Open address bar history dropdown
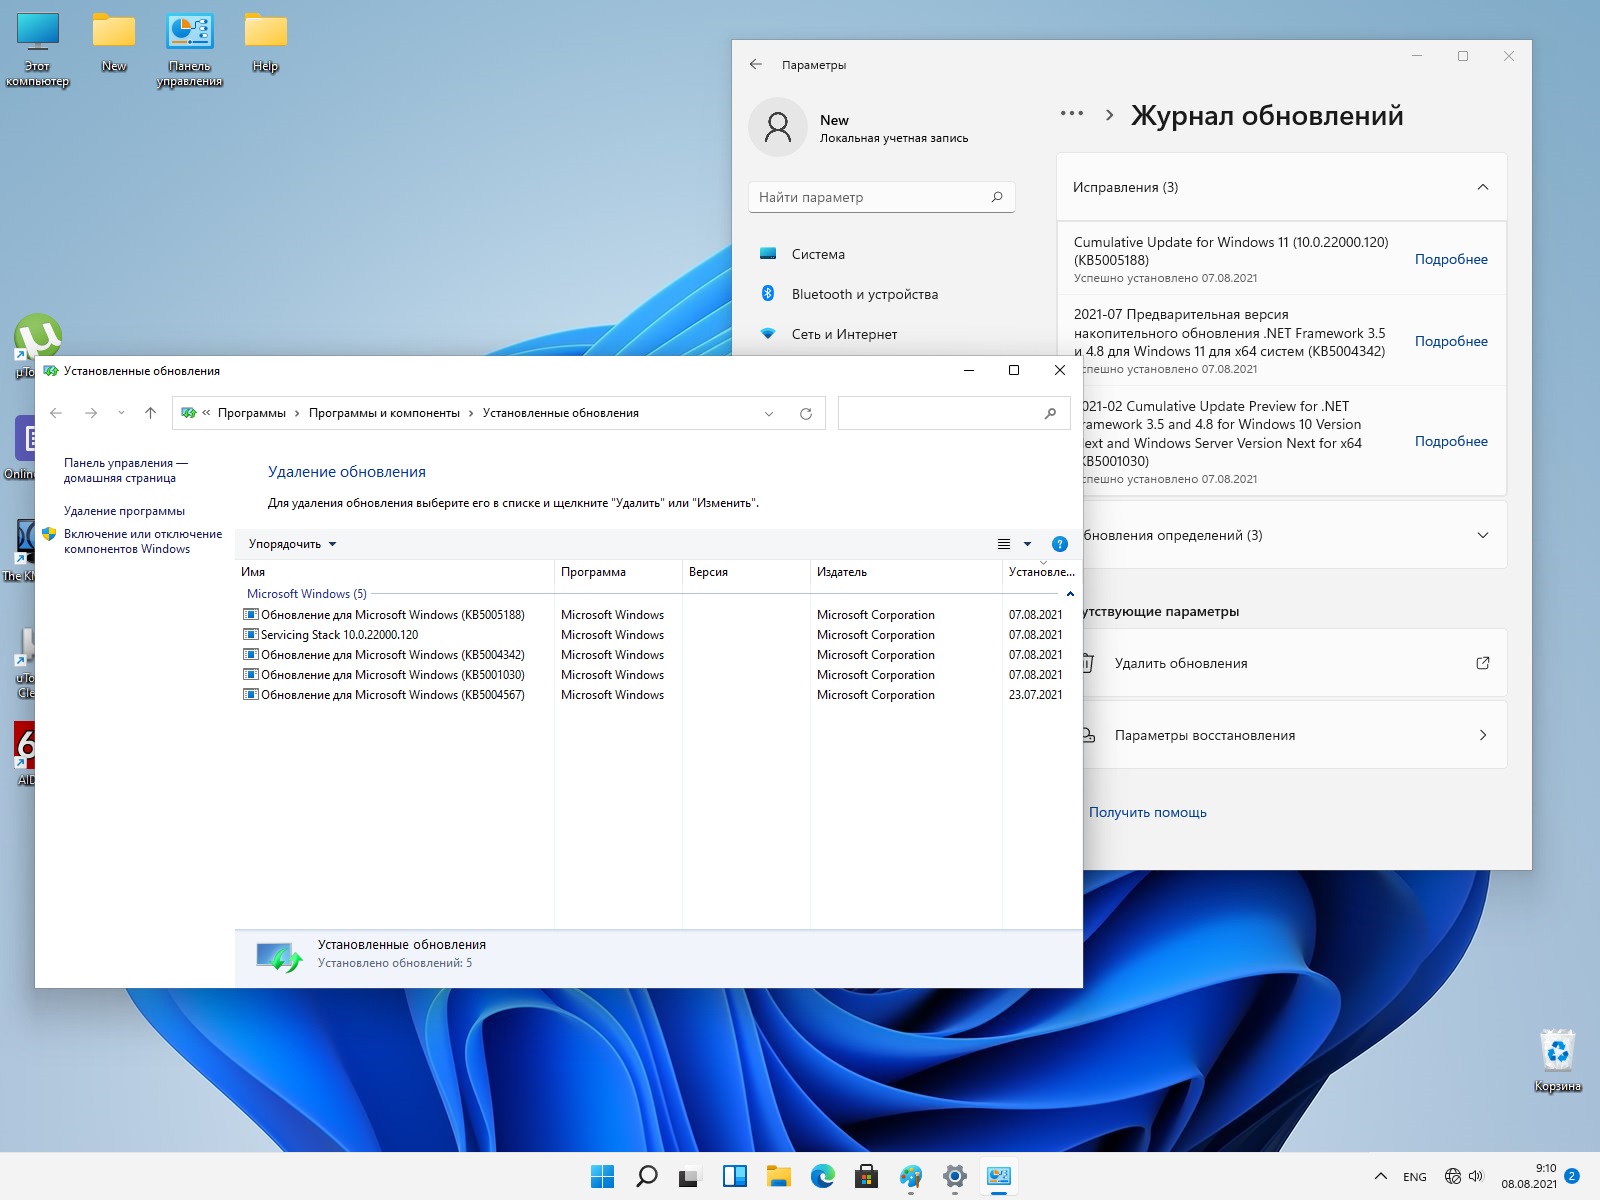This screenshot has width=1600, height=1200. click(769, 413)
